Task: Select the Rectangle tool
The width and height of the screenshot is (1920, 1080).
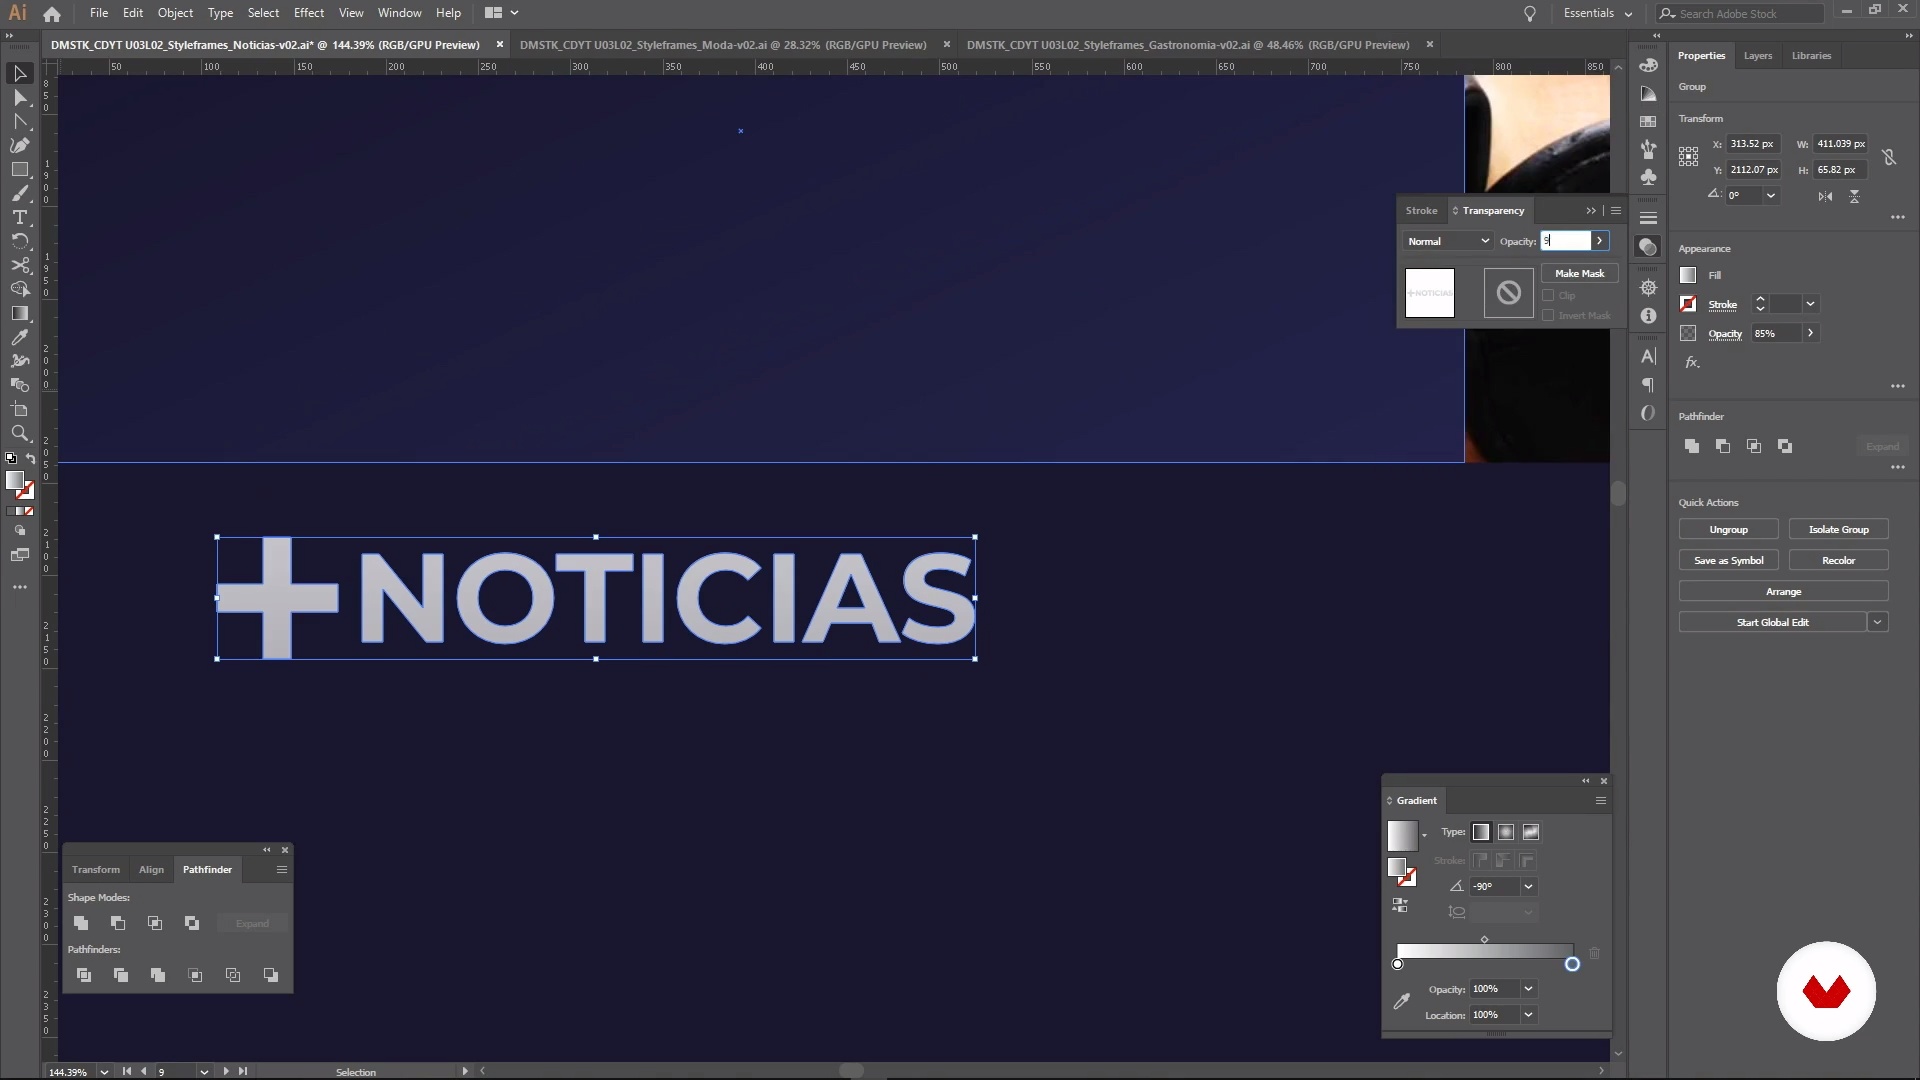Action: [x=19, y=169]
